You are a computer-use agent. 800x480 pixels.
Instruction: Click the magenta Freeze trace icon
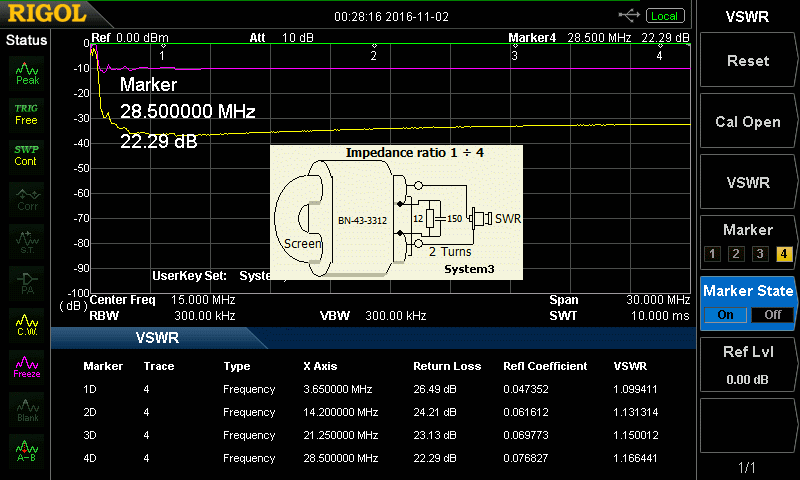(27, 366)
